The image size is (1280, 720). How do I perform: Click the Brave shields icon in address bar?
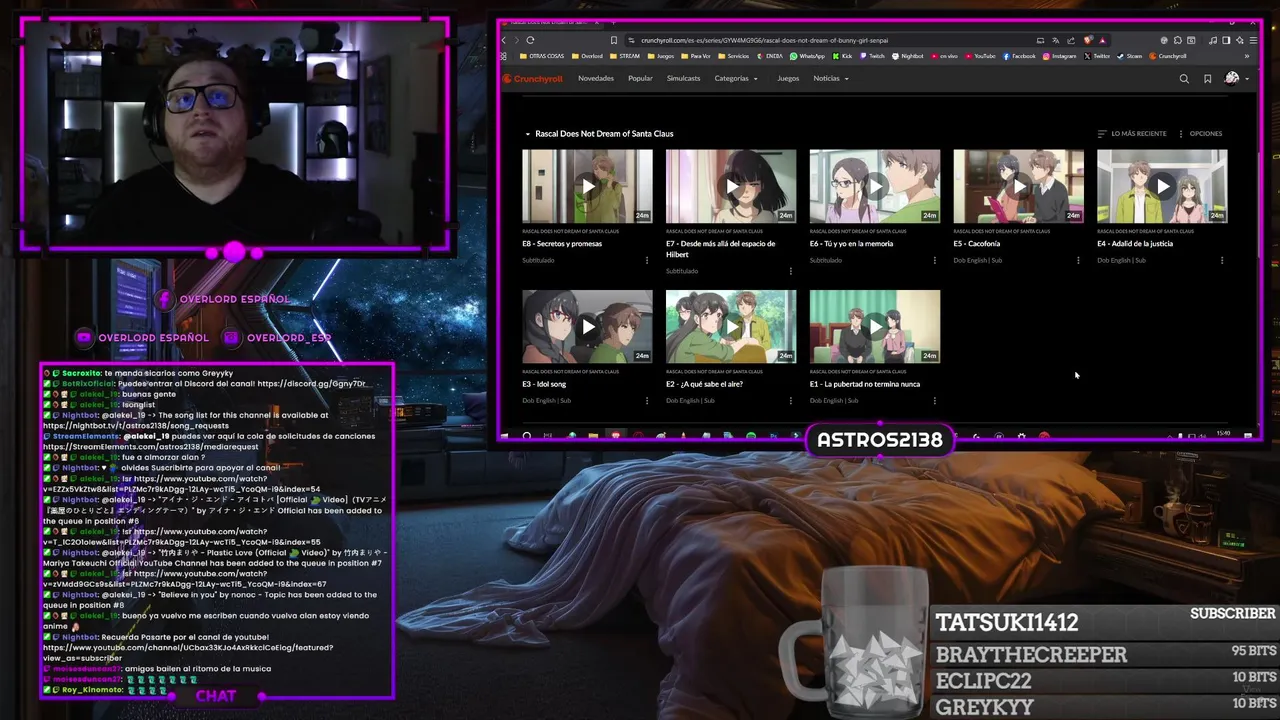tap(1088, 40)
